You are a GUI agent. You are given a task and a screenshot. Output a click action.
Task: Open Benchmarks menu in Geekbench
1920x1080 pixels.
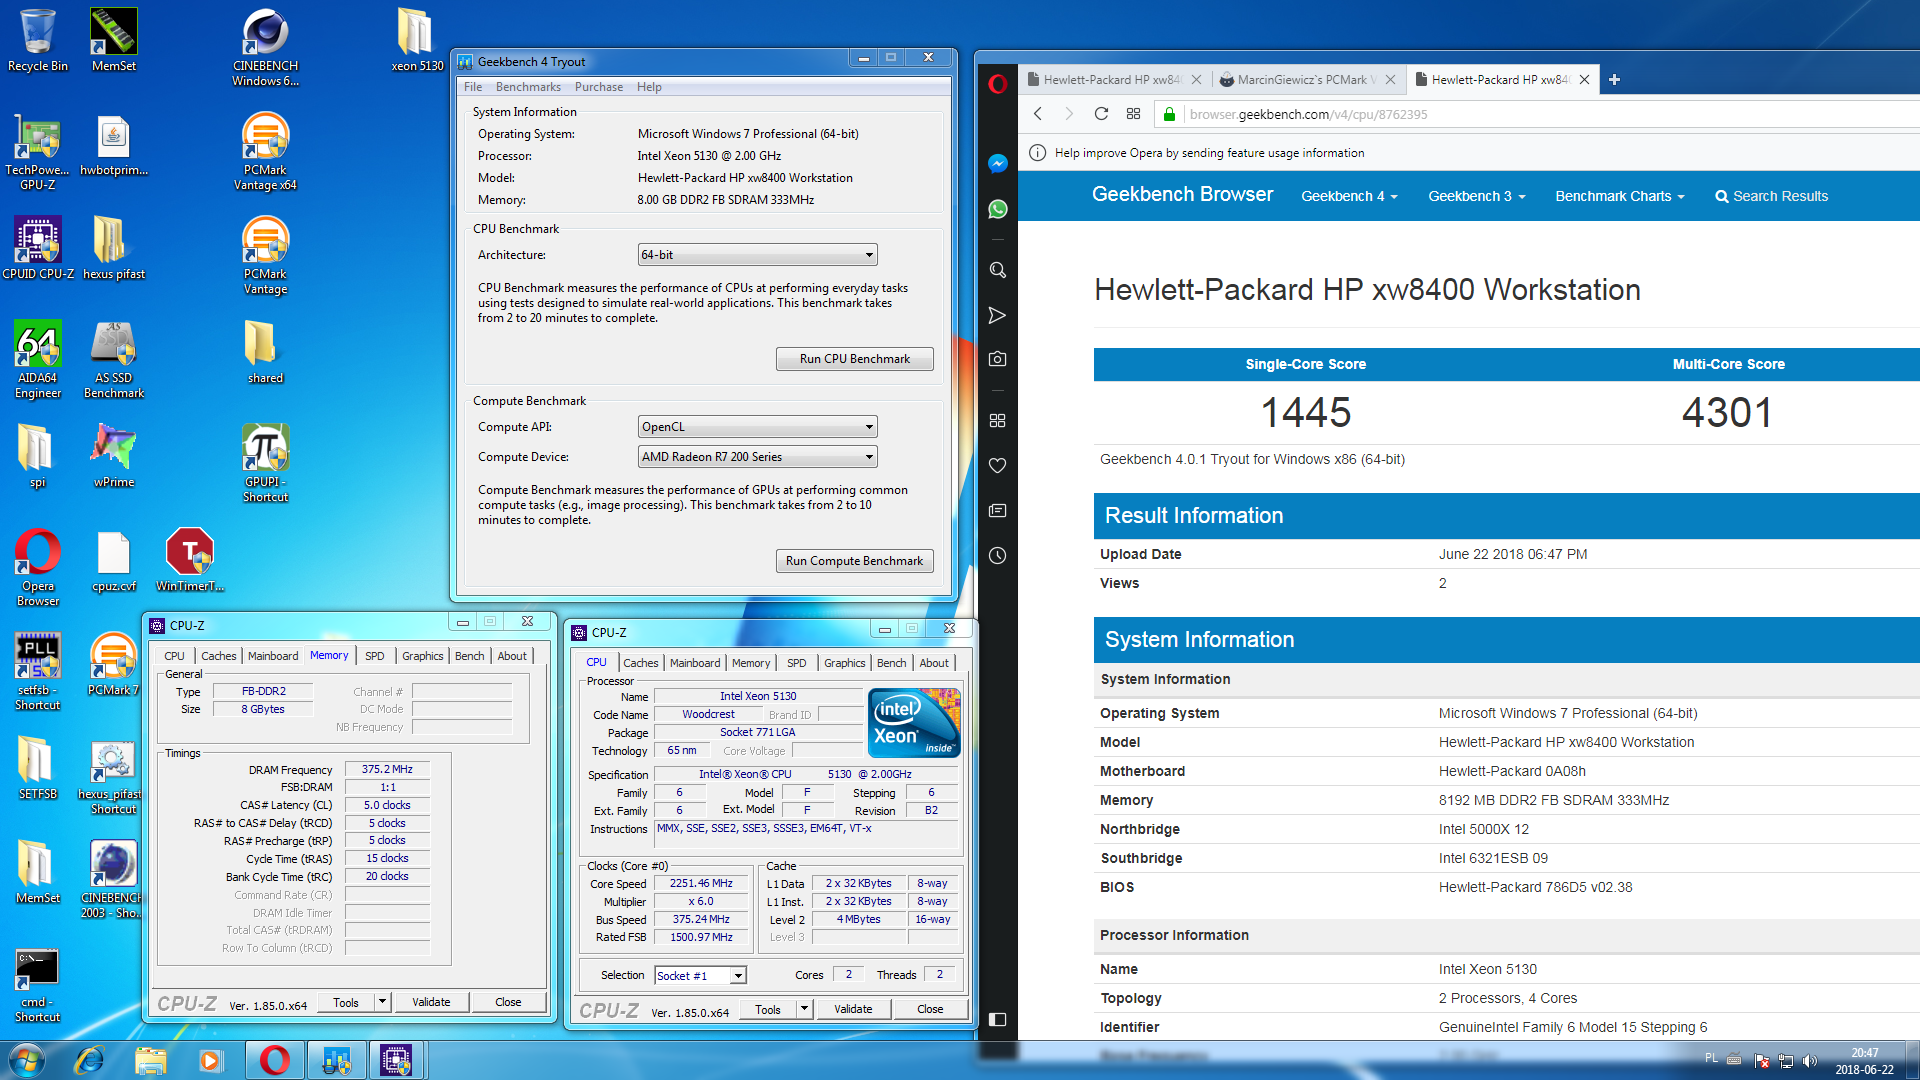528,87
